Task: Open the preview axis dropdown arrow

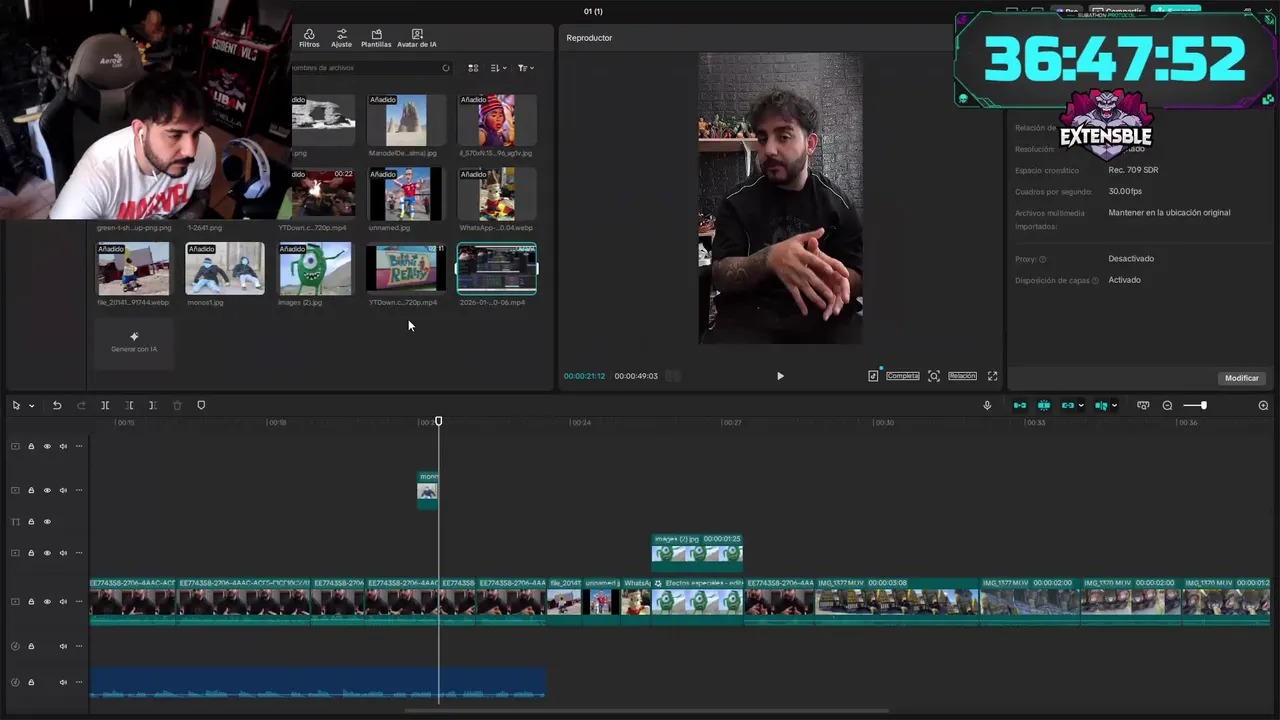Action: coord(1114,405)
